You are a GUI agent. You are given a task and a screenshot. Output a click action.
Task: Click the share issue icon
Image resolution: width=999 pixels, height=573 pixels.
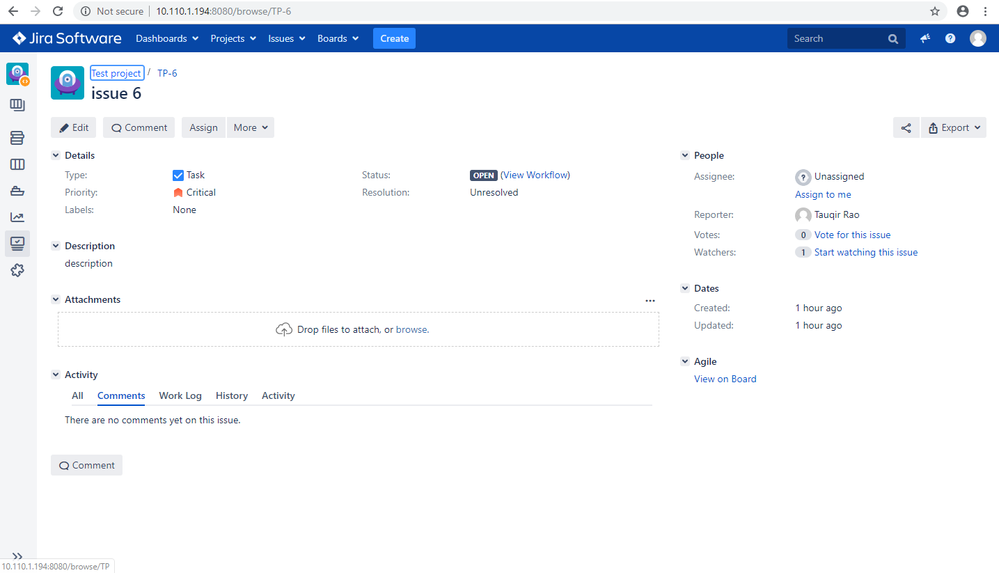pos(906,127)
